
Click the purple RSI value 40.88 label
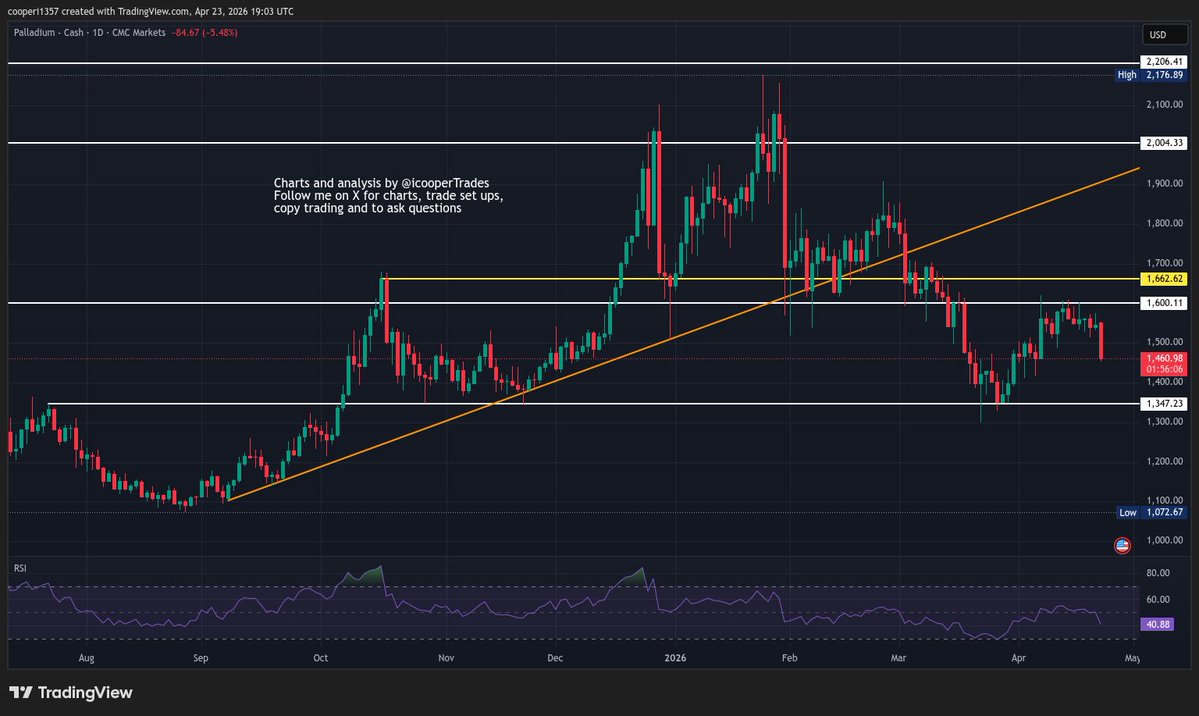point(1160,623)
